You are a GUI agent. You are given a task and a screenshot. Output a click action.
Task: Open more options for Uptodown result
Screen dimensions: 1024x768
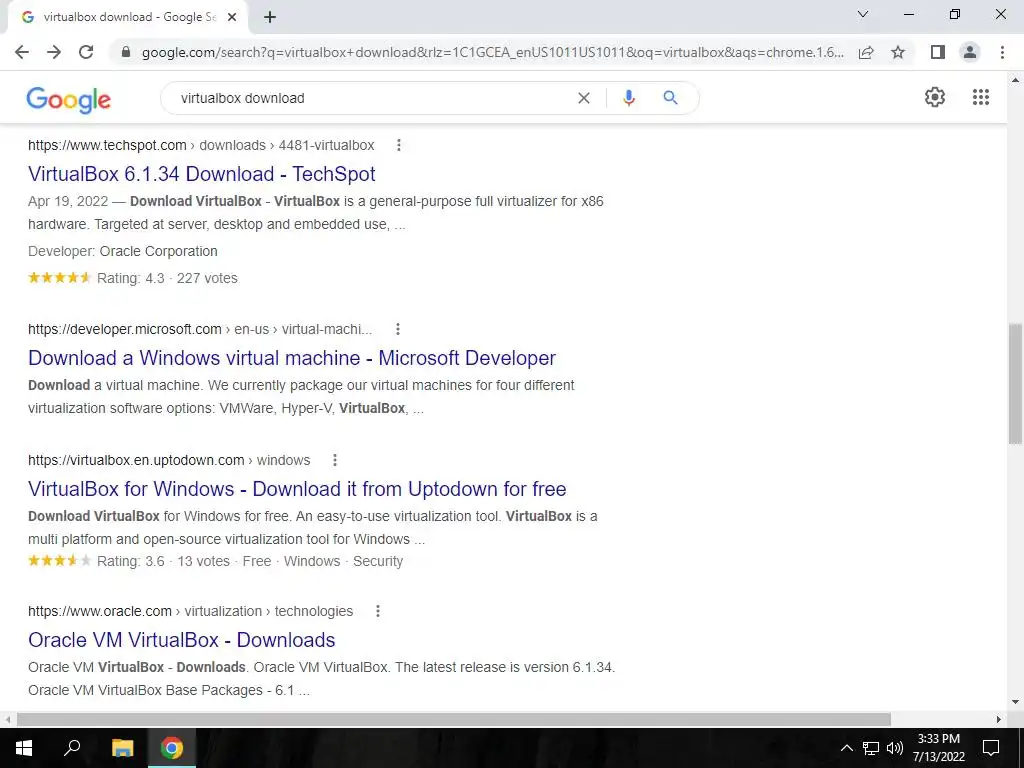pos(335,460)
